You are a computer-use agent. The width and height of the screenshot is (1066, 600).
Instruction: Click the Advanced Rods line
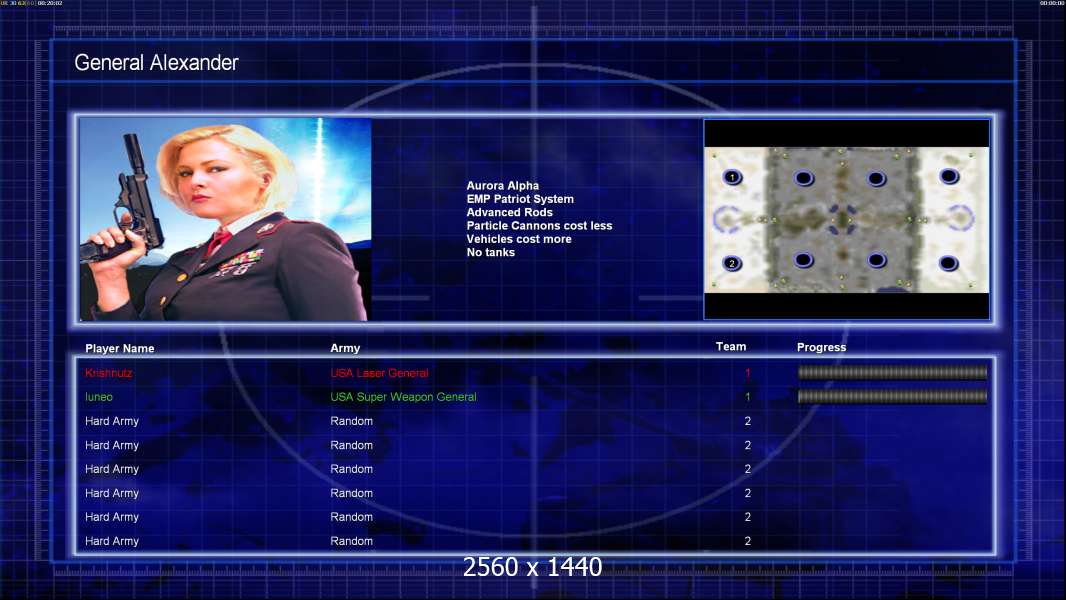(x=509, y=212)
